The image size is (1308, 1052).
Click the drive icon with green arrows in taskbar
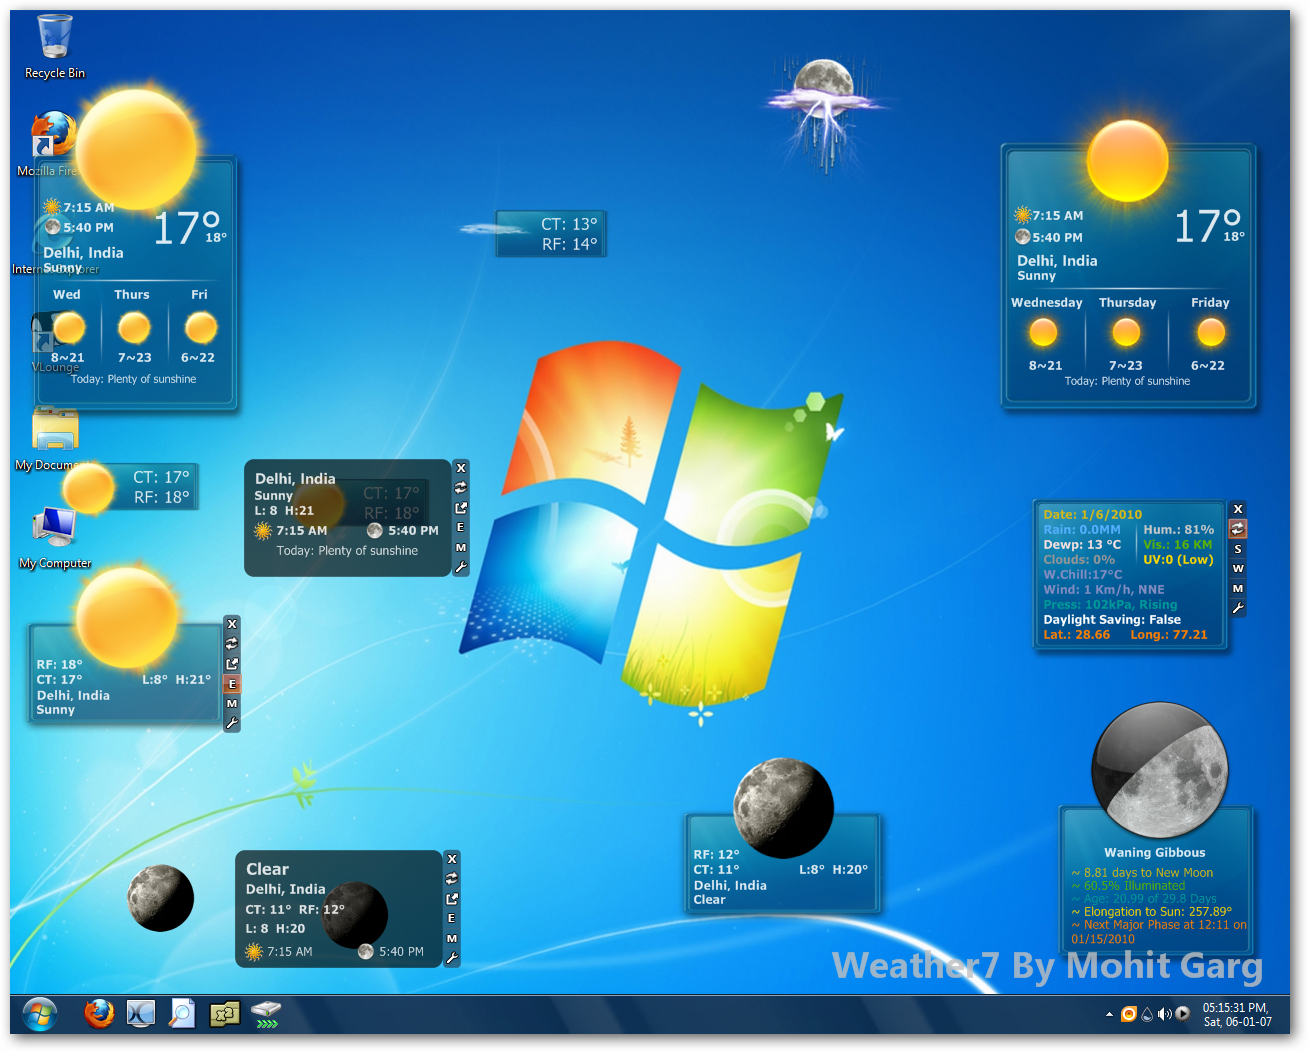point(266,1014)
